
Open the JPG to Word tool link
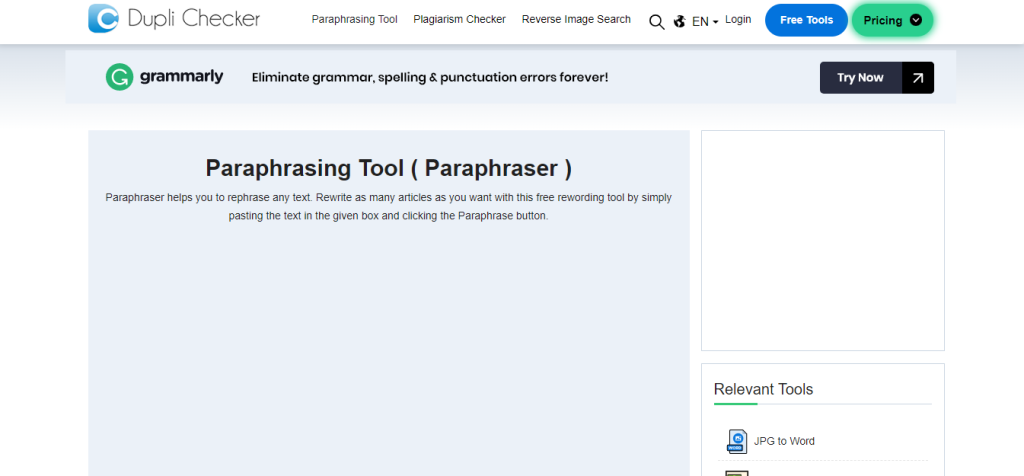click(784, 441)
